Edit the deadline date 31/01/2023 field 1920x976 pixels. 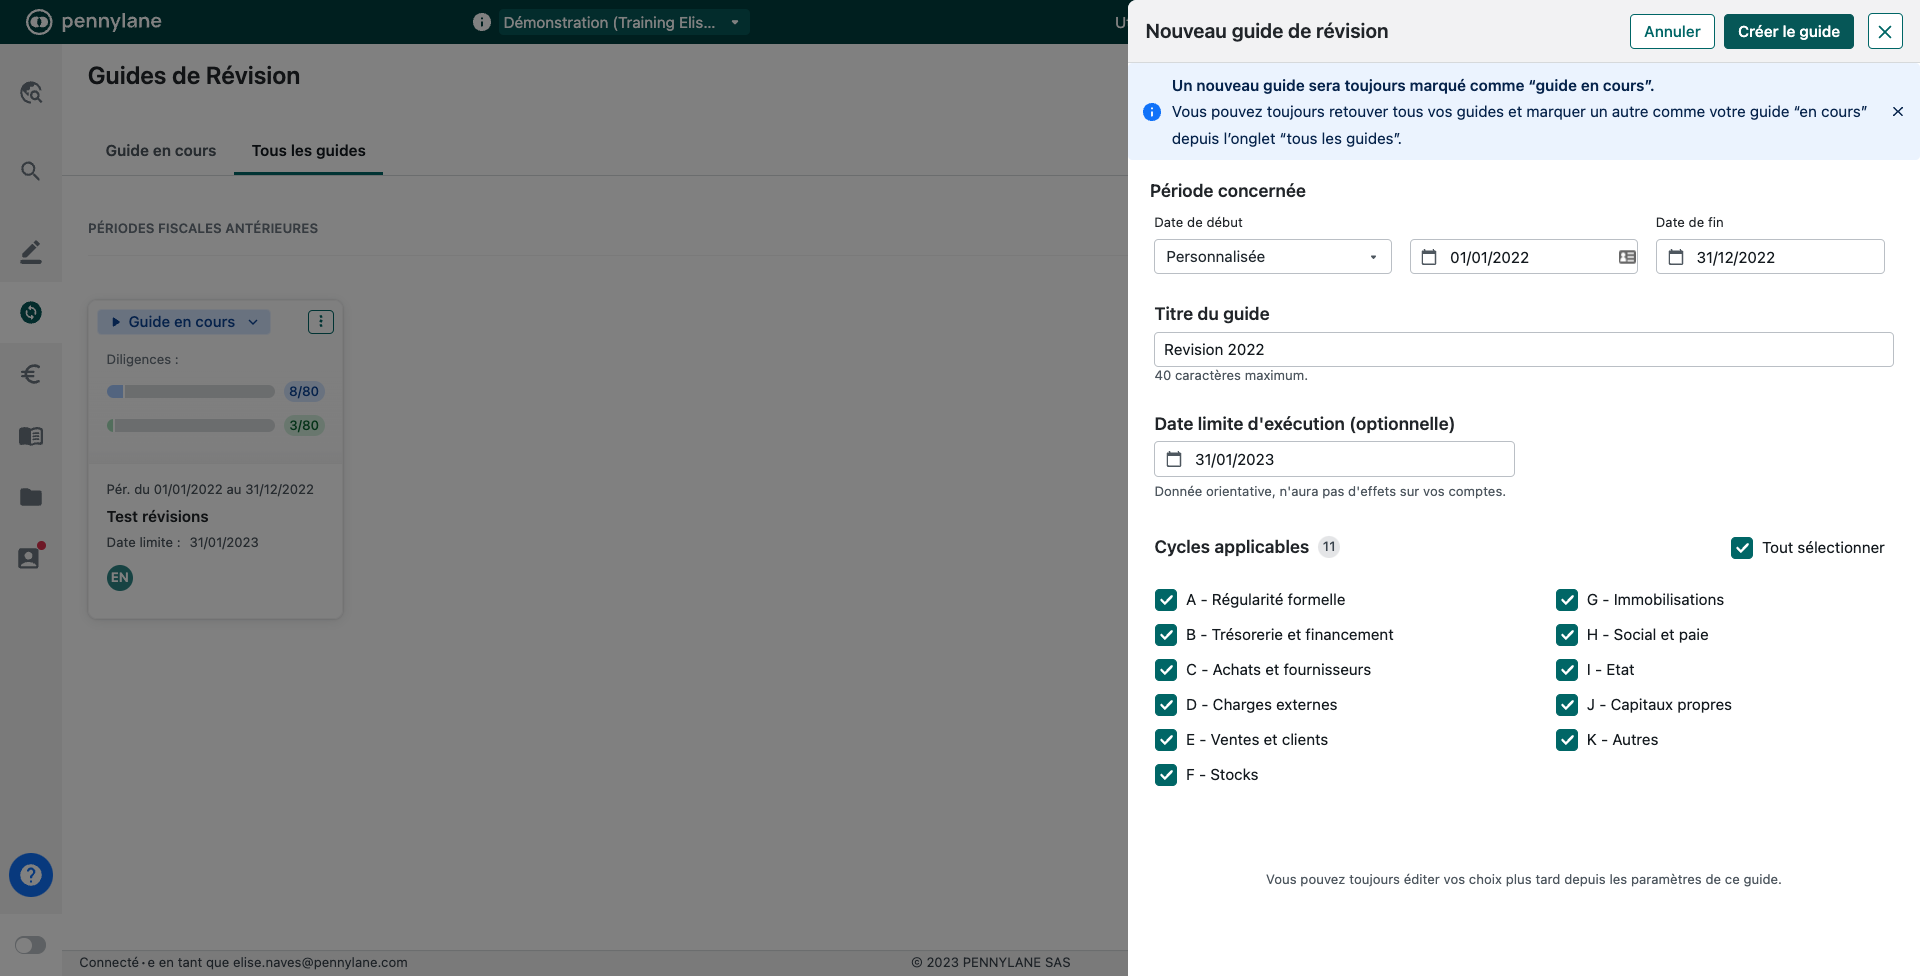tap(1334, 459)
